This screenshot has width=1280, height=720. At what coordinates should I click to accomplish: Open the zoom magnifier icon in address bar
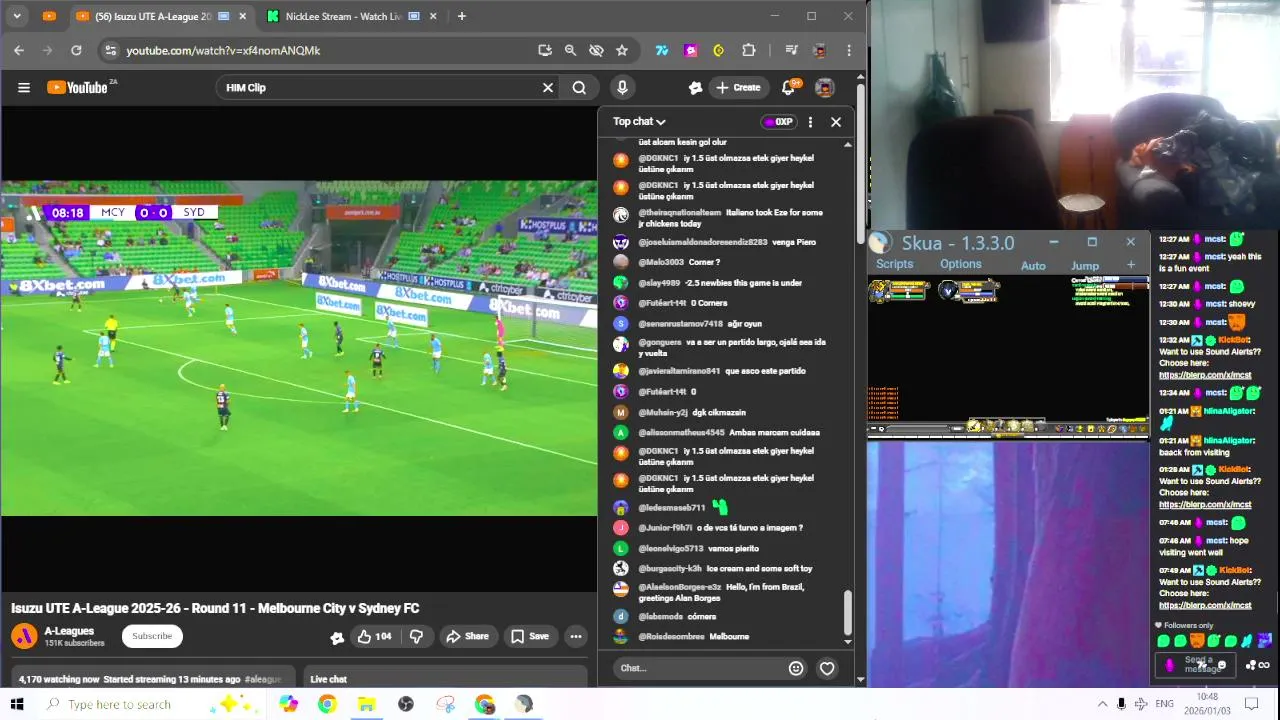point(570,50)
